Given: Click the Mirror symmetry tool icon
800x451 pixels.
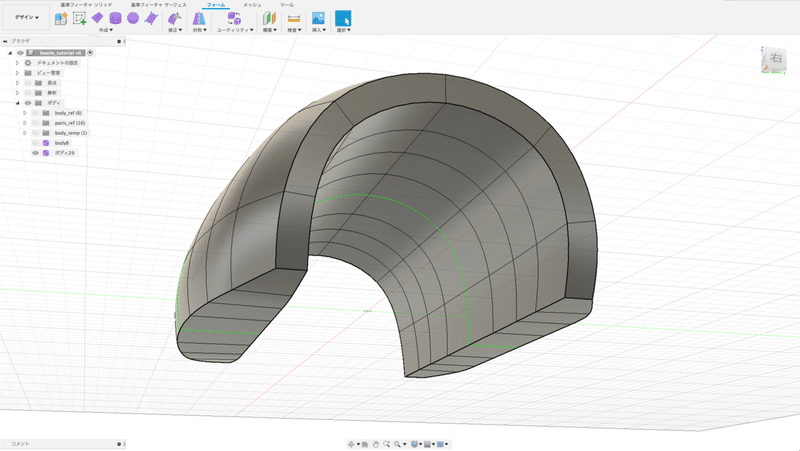Looking at the screenshot, I should pyautogui.click(x=199, y=18).
